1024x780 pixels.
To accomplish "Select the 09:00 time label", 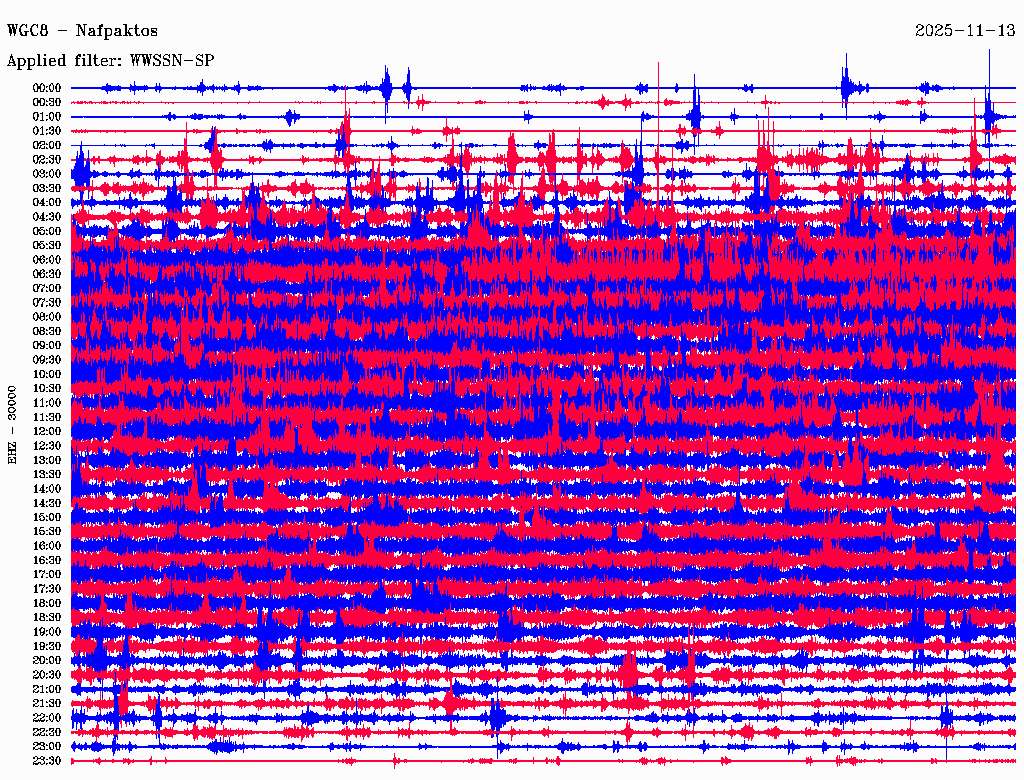I will 47,346.
